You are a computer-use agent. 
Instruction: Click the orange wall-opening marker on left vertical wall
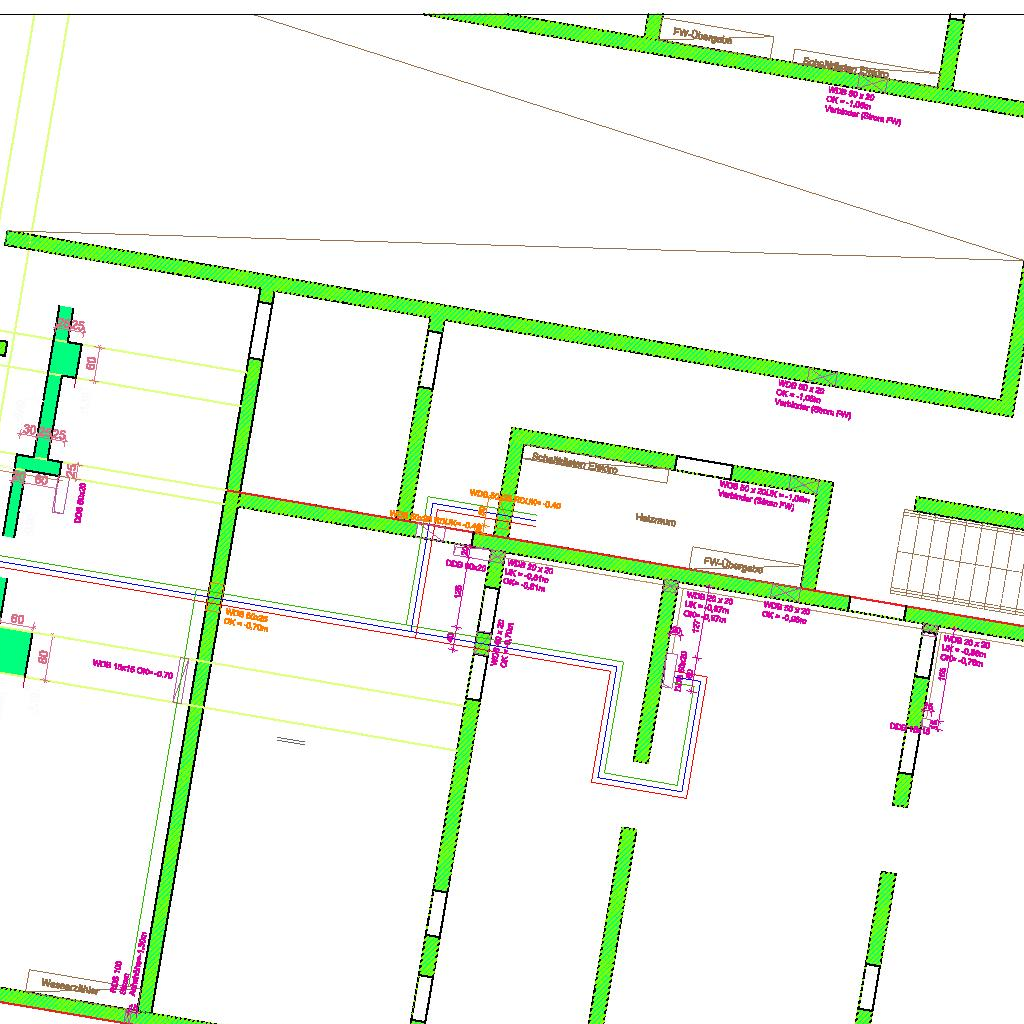tap(214, 597)
